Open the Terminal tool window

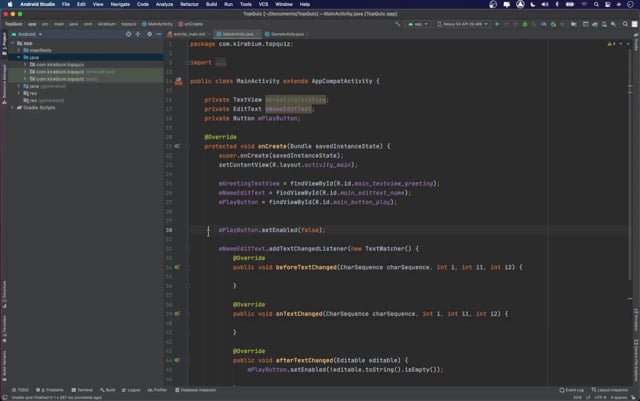pos(82,390)
